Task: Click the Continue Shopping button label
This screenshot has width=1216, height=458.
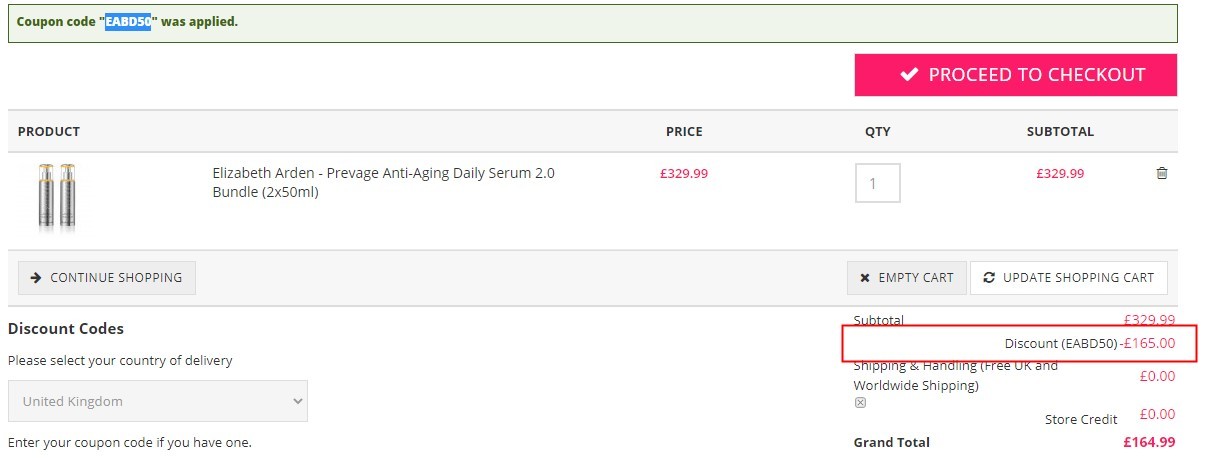Action: pos(116,278)
